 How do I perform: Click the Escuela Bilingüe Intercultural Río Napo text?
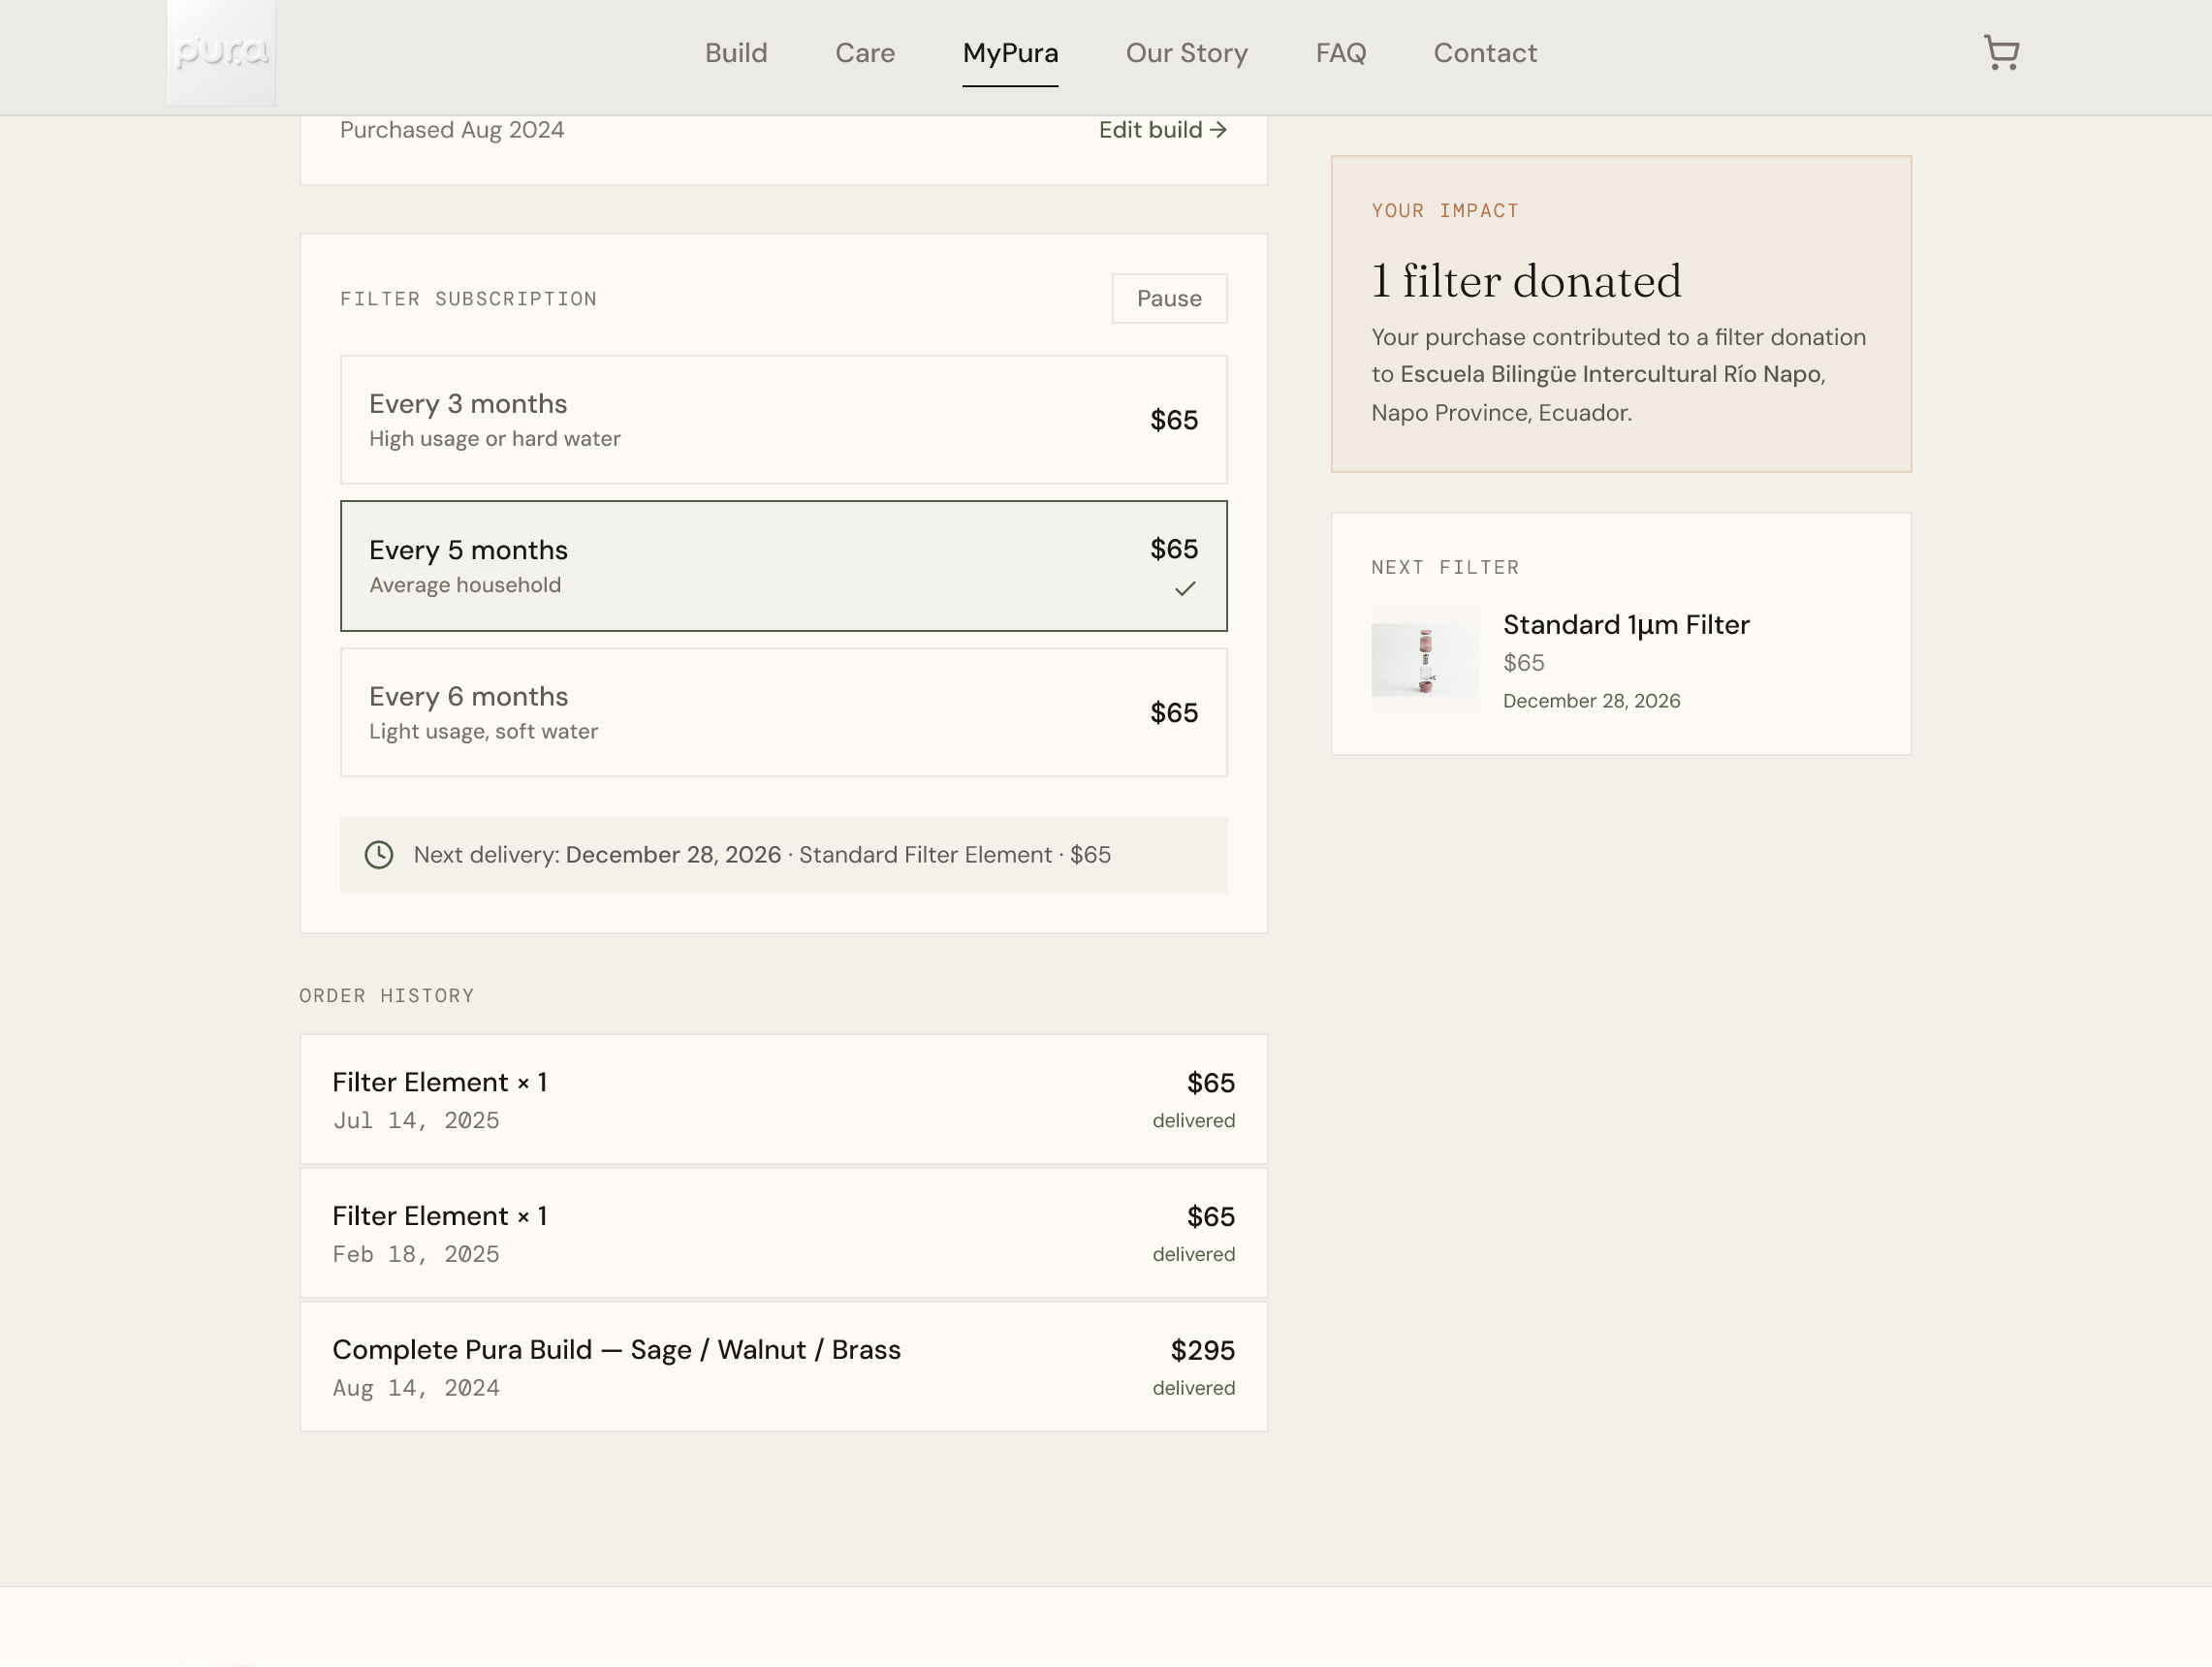(1610, 374)
